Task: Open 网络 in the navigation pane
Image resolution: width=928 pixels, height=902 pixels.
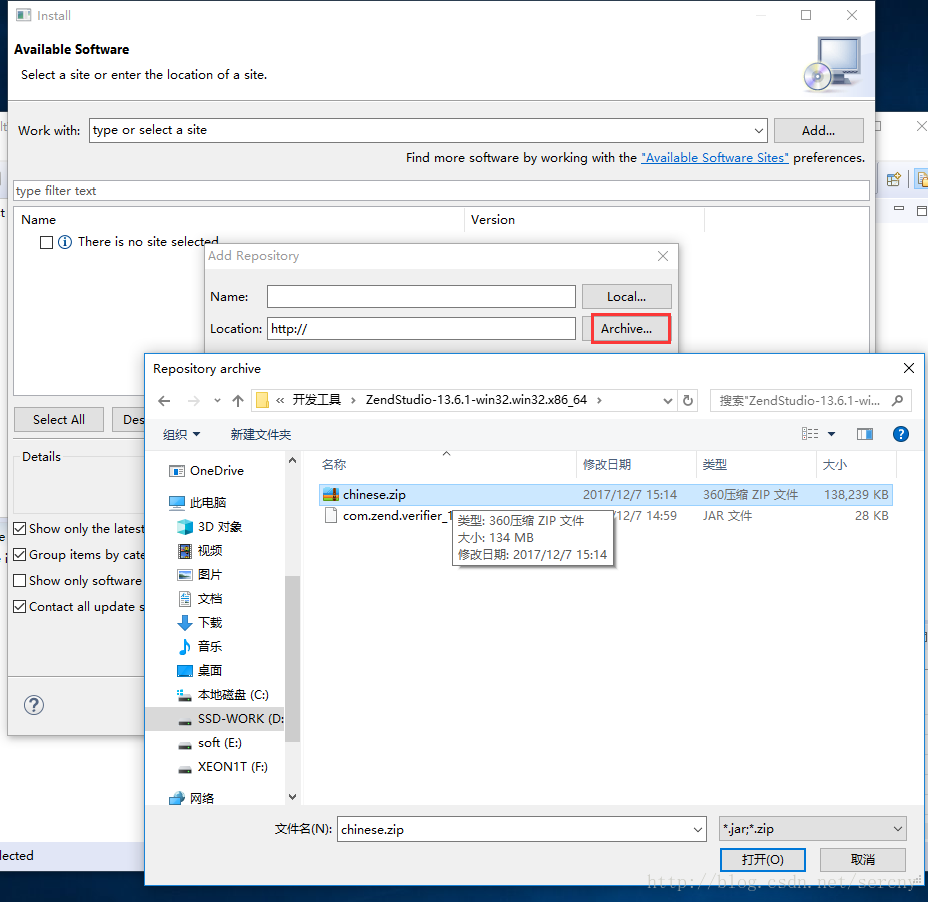Action: (192, 798)
